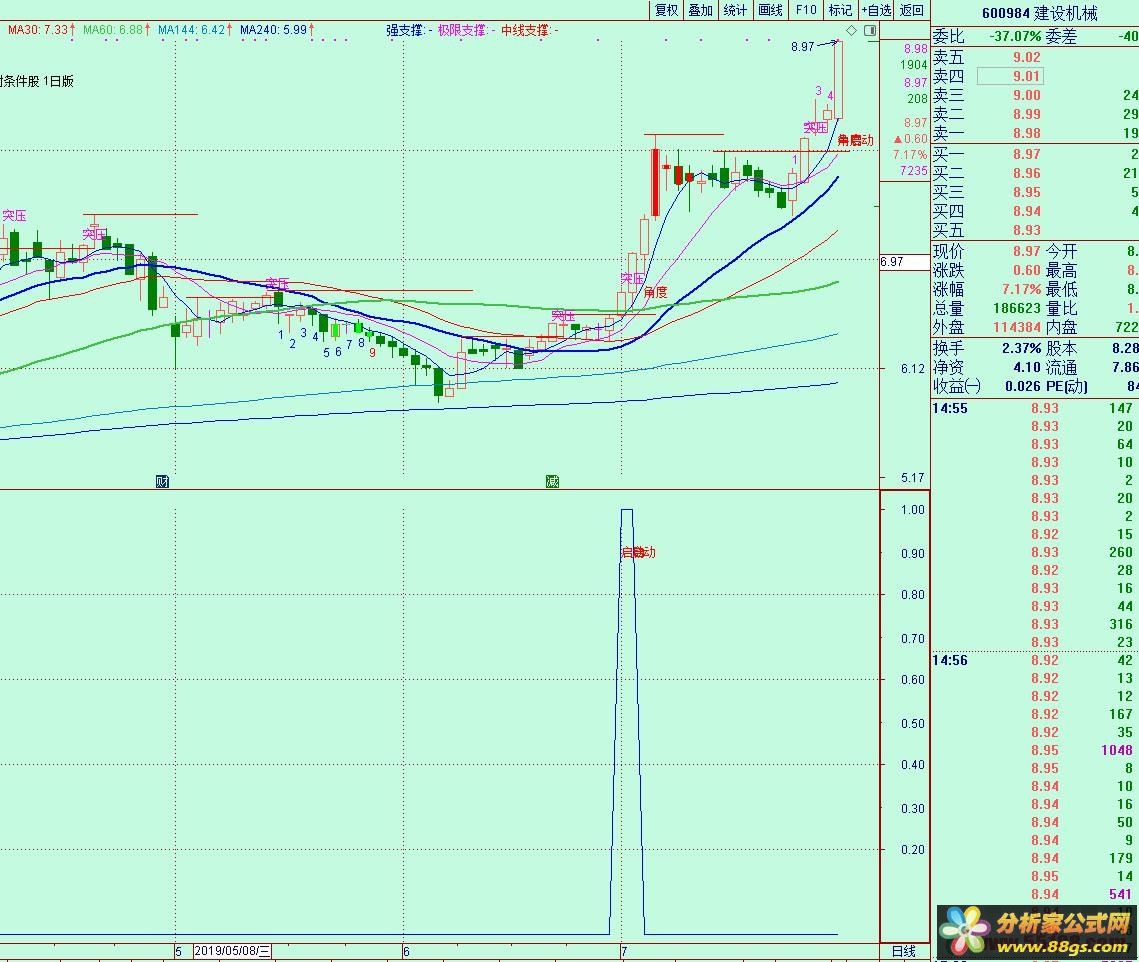This screenshot has height=962, width=1139.
Task: Open F10 company info
Action: [806, 10]
